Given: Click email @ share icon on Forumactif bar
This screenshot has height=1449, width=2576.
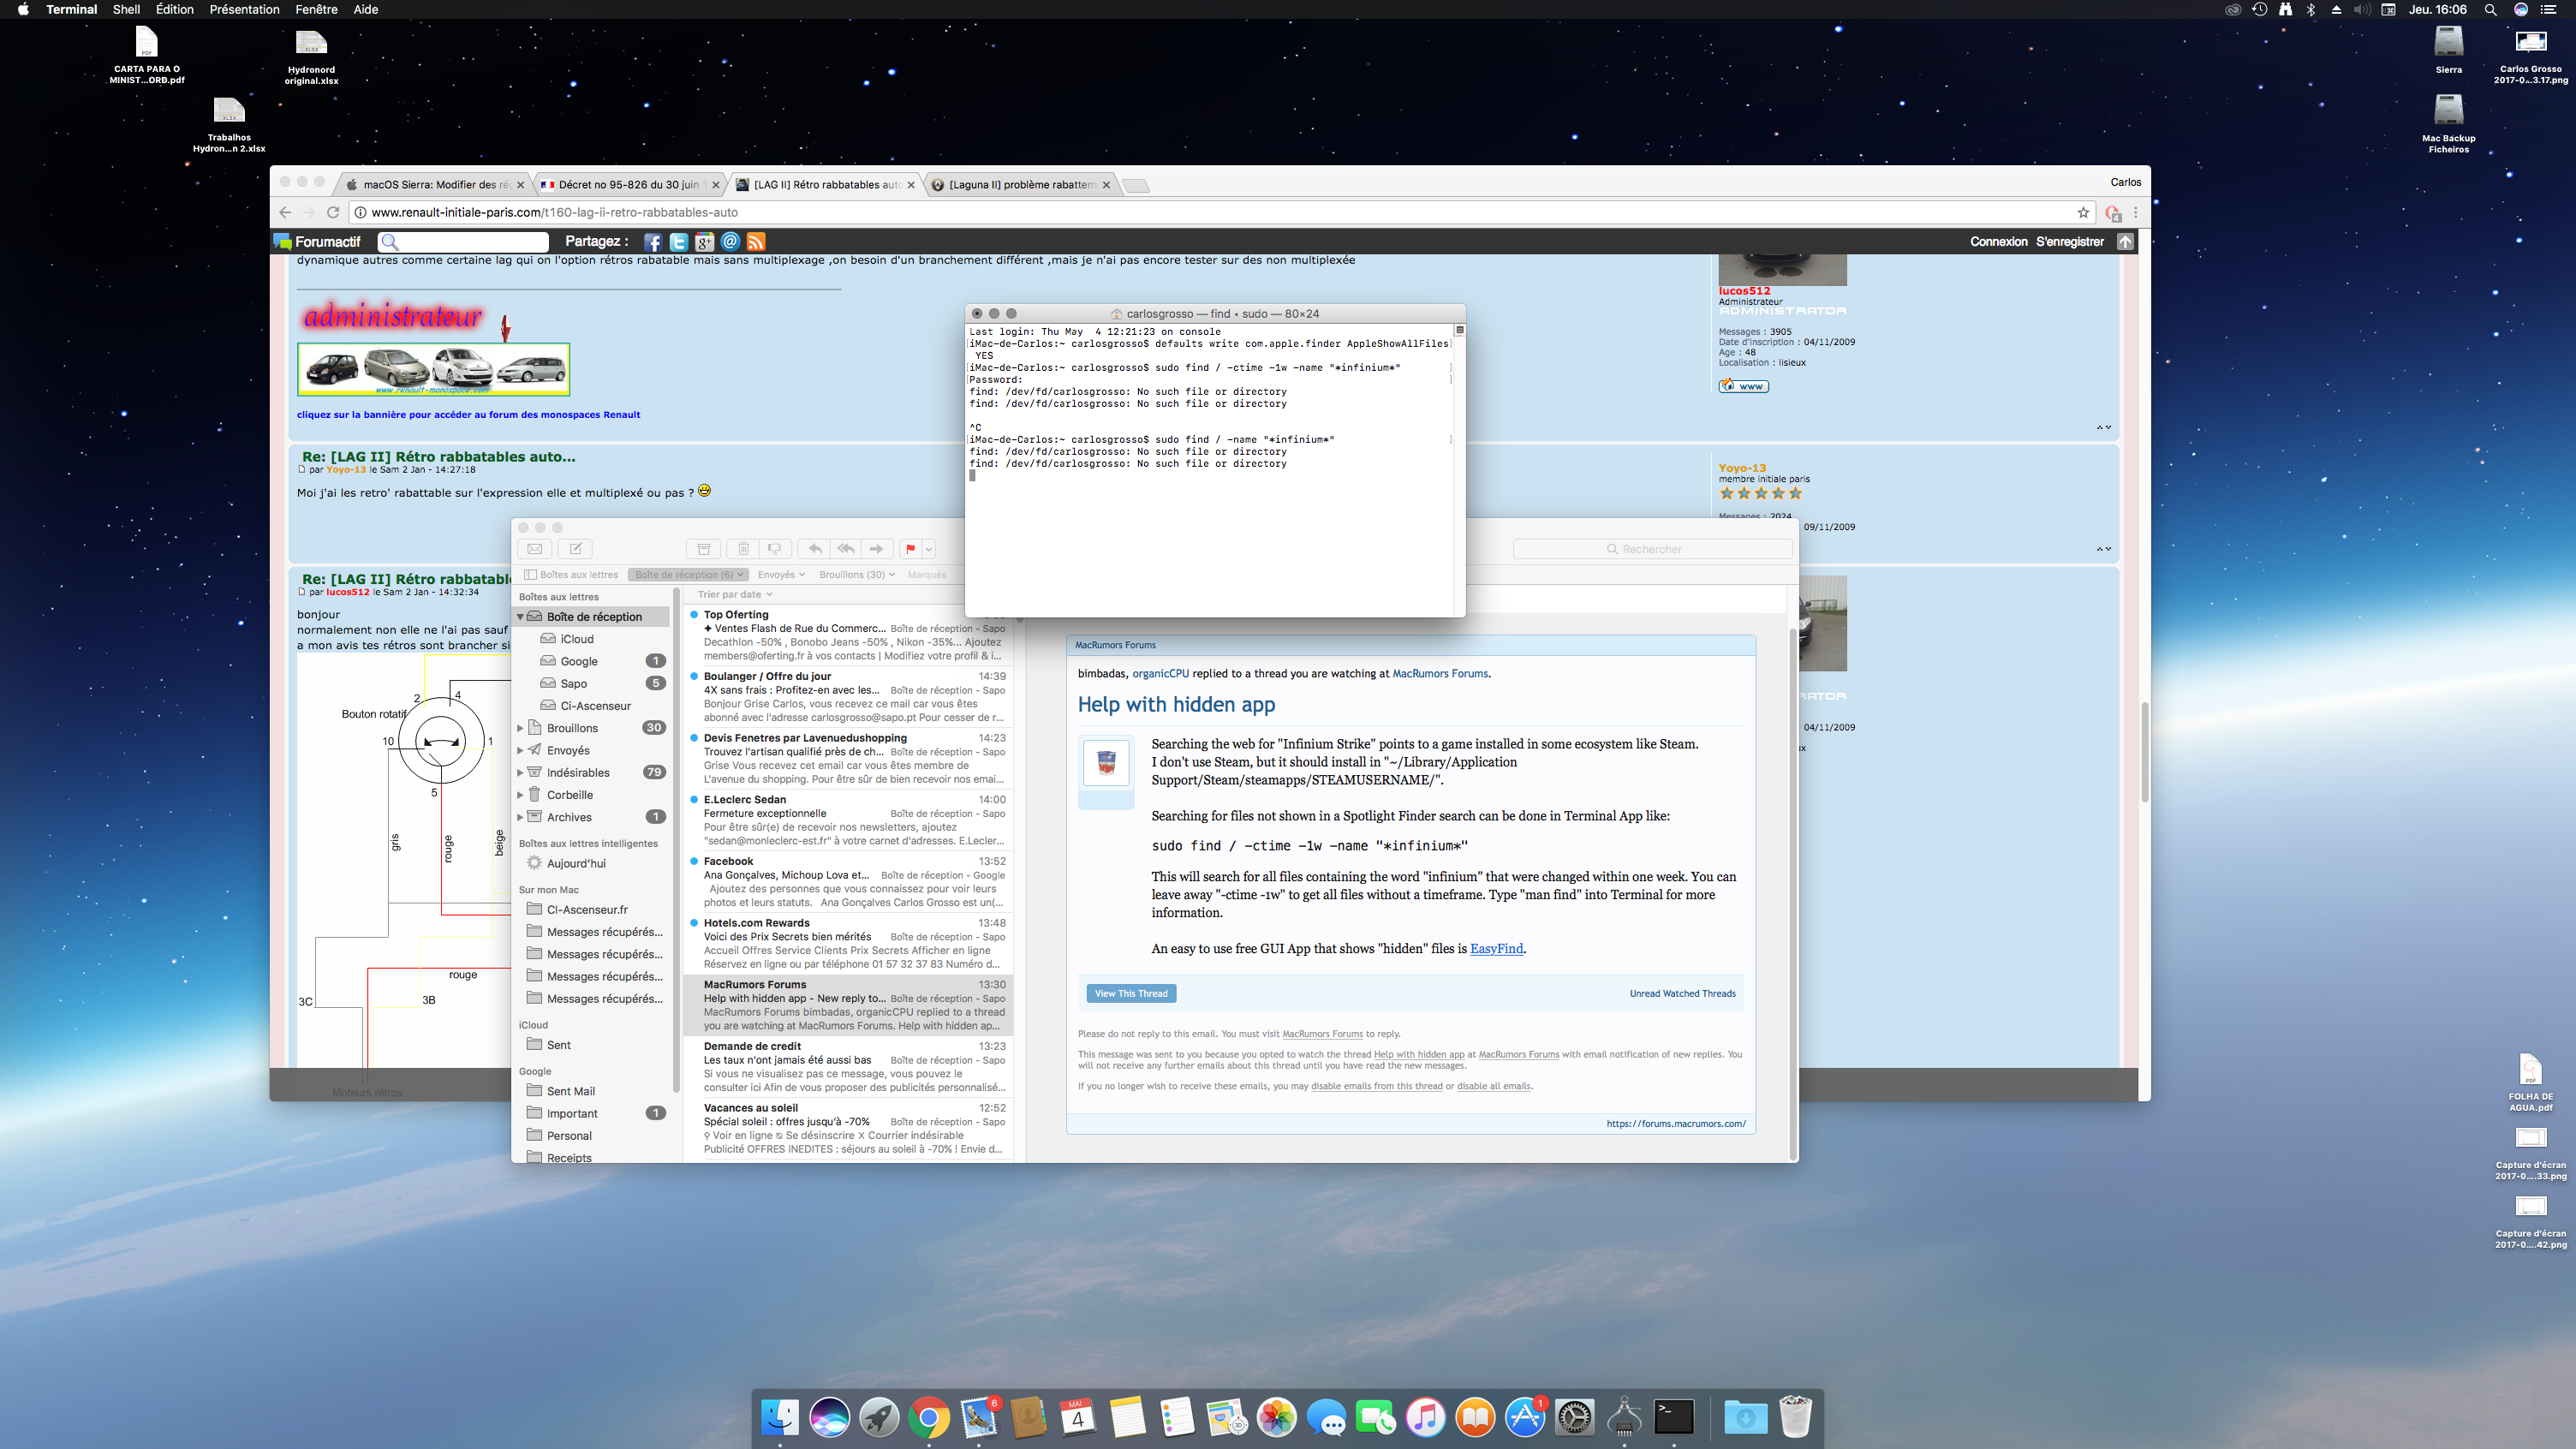Looking at the screenshot, I should (730, 242).
